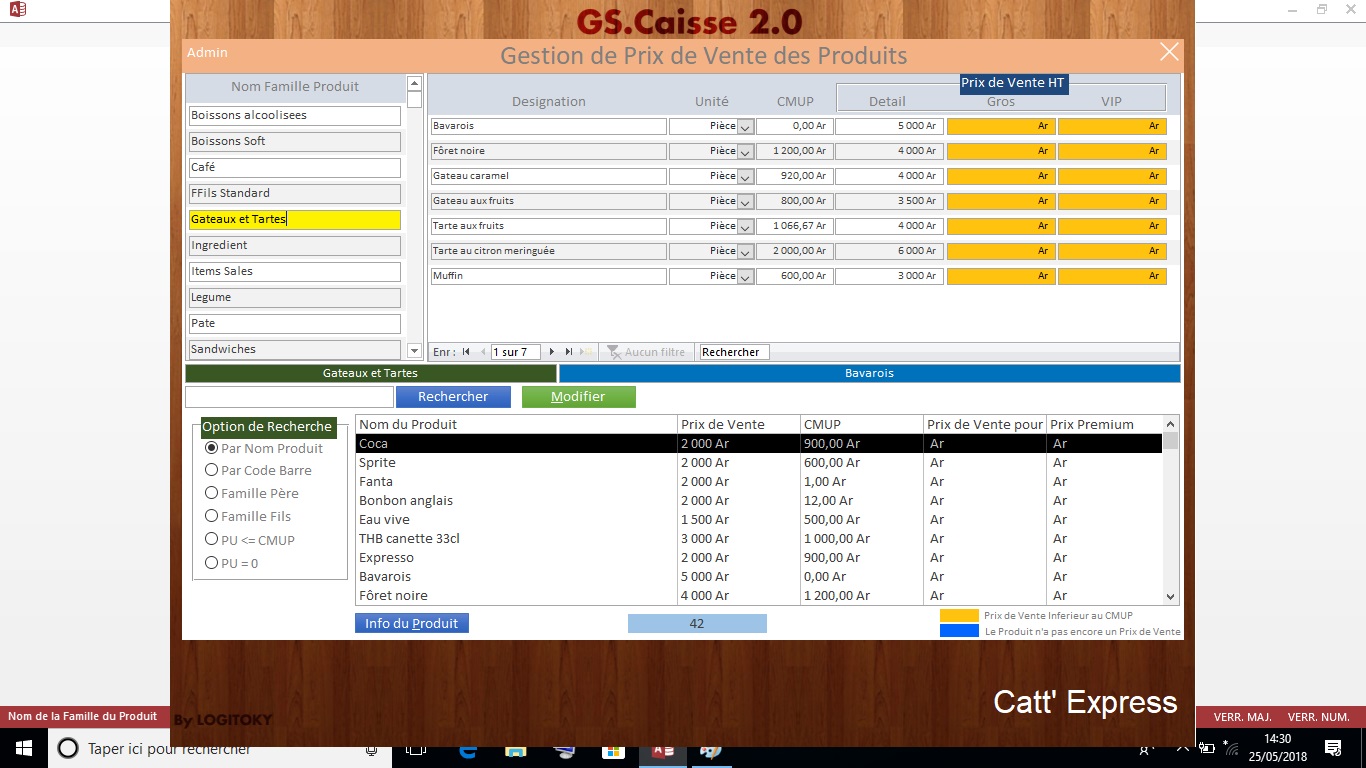The width and height of the screenshot is (1366, 768).
Task: Jump to the last record arrow
Action: [569, 352]
